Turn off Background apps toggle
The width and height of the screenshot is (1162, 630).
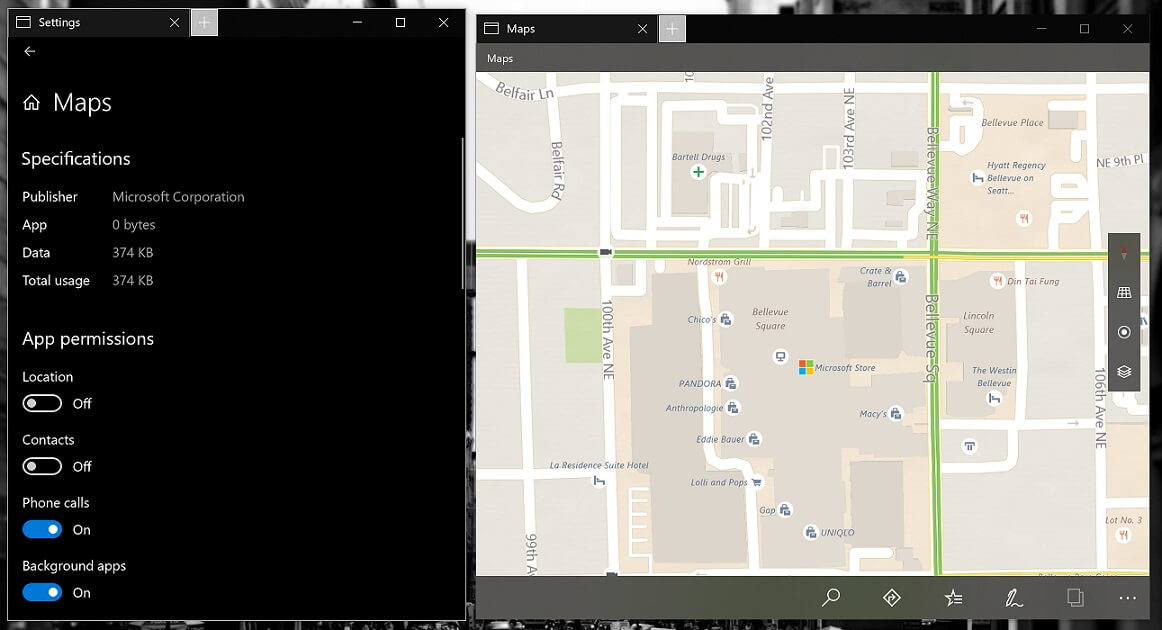pyautogui.click(x=42, y=592)
